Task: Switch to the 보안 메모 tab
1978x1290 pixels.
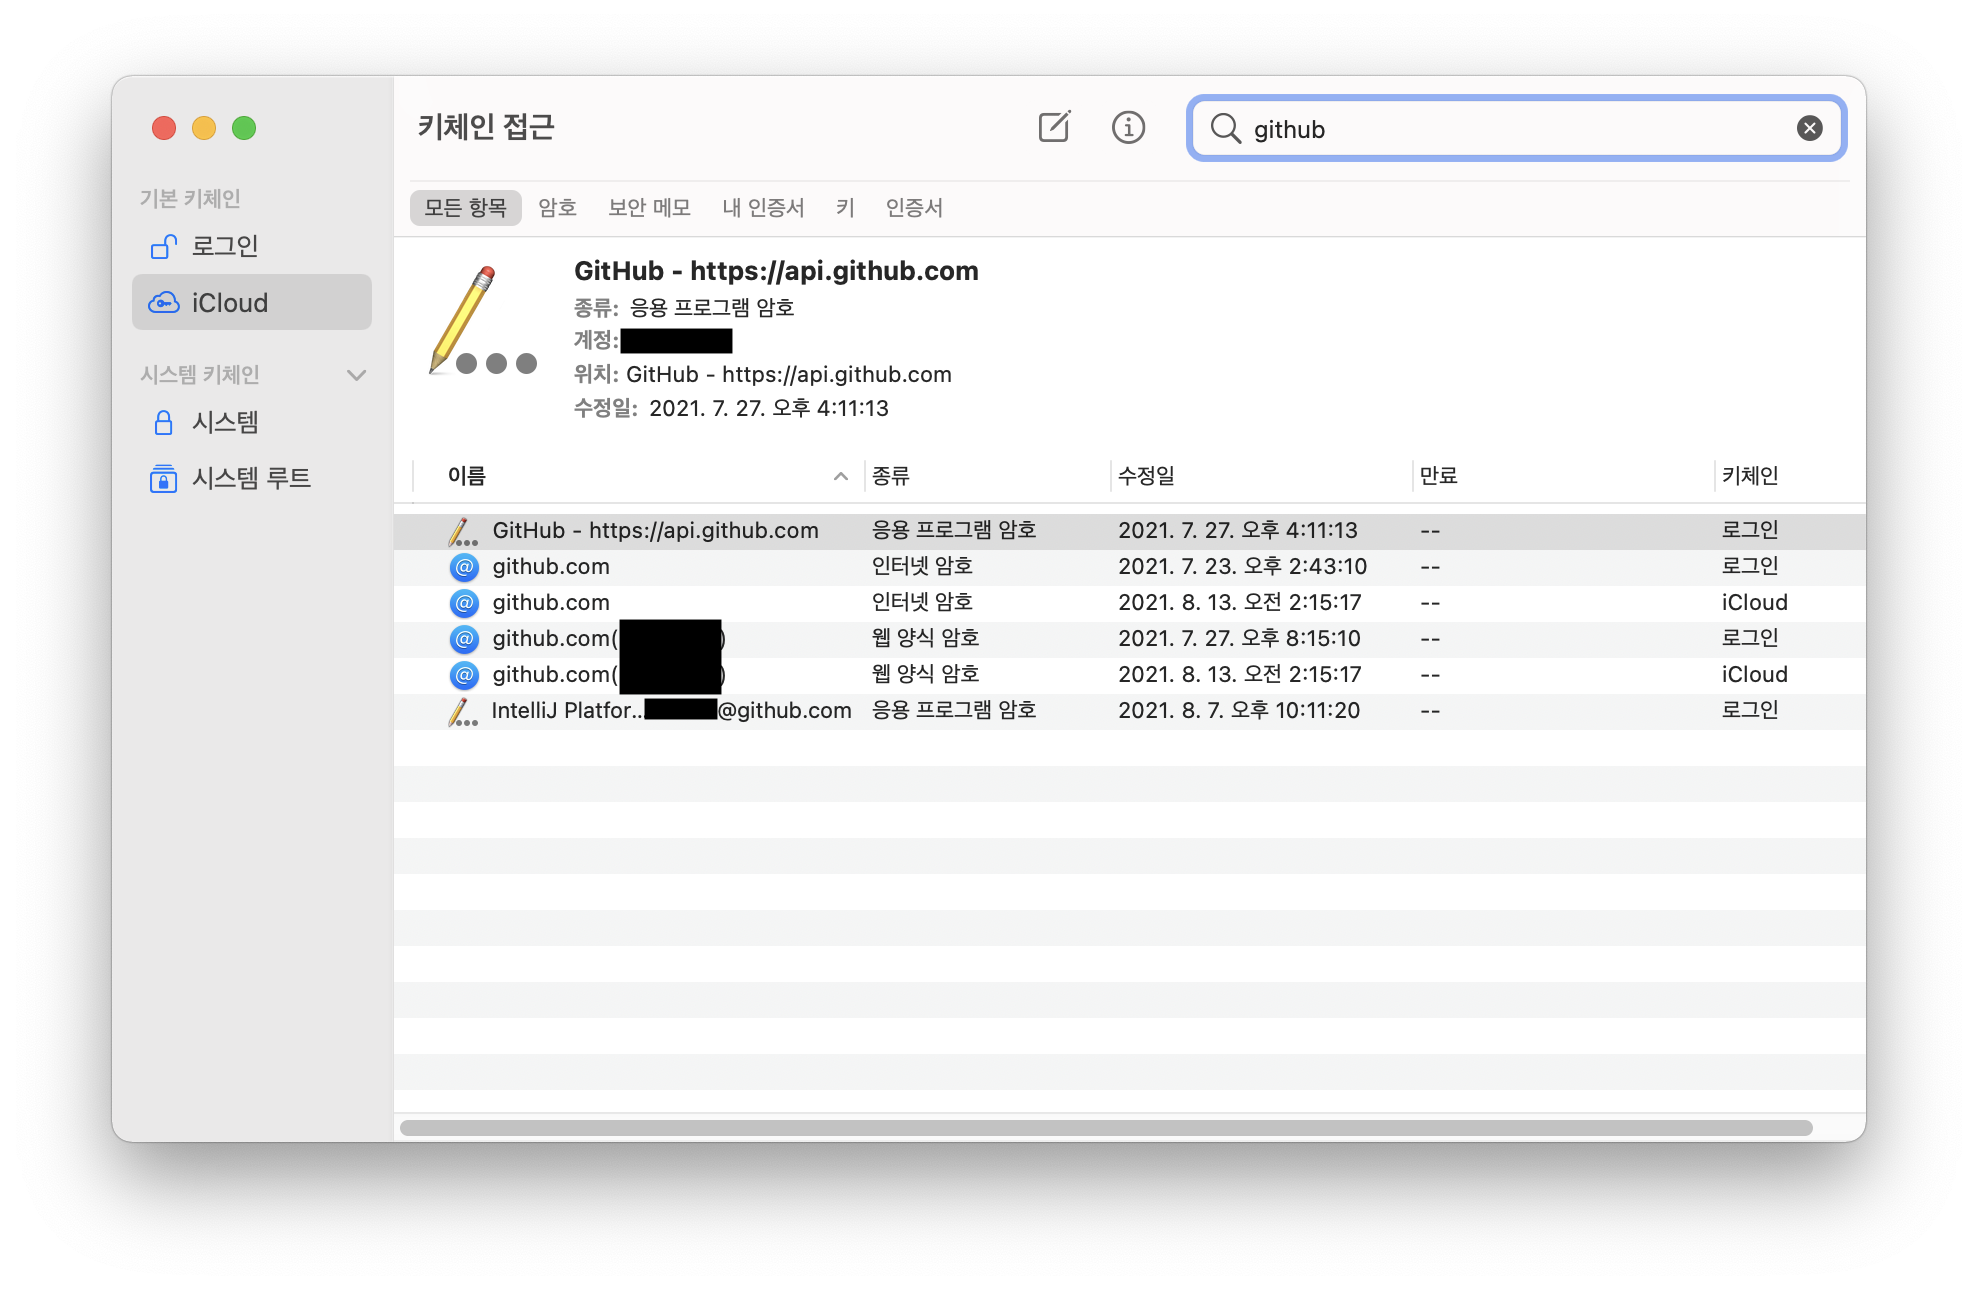Action: pyautogui.click(x=649, y=208)
